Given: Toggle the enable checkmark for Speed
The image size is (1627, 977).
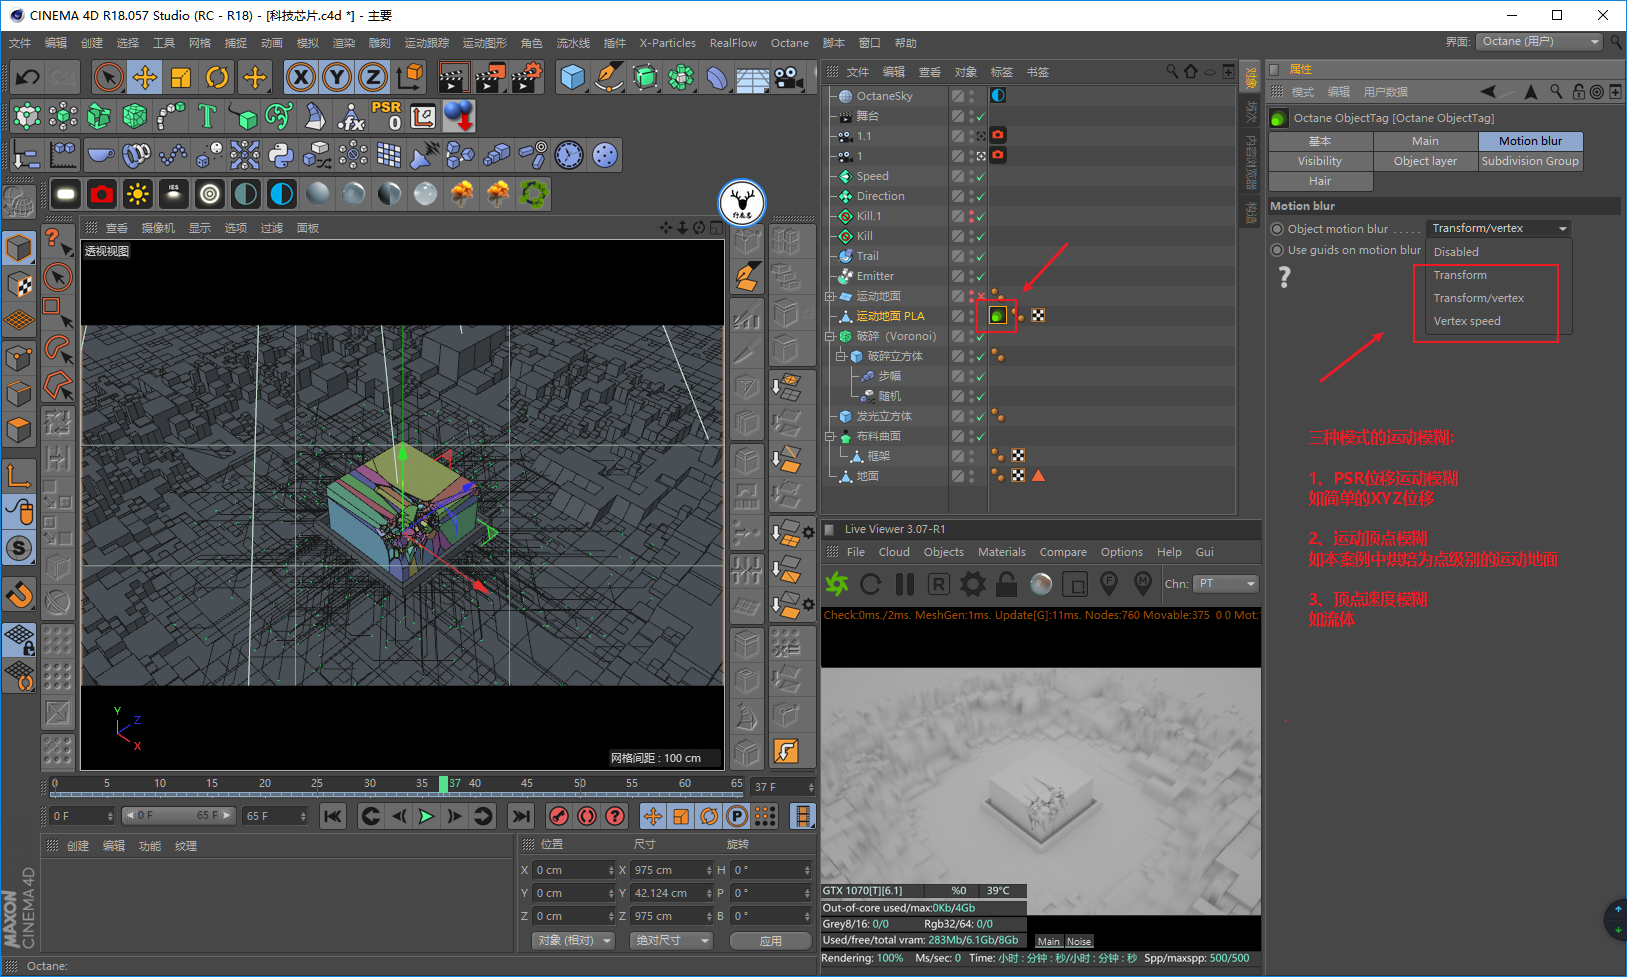Looking at the screenshot, I should (981, 177).
